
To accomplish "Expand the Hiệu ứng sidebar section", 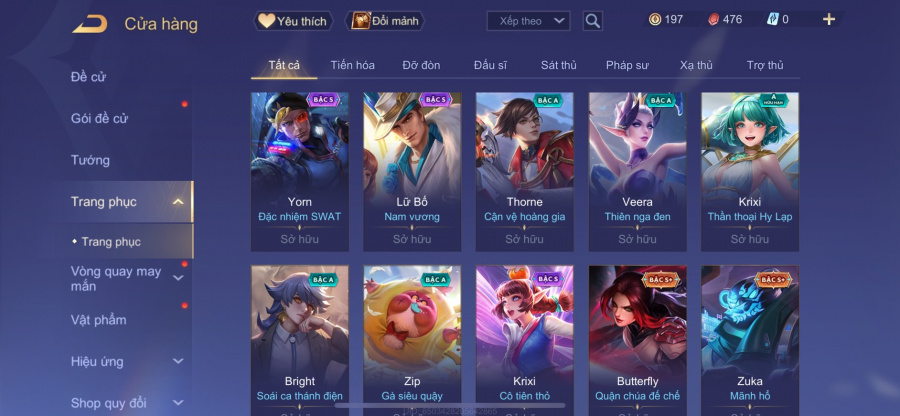I will [x=179, y=361].
